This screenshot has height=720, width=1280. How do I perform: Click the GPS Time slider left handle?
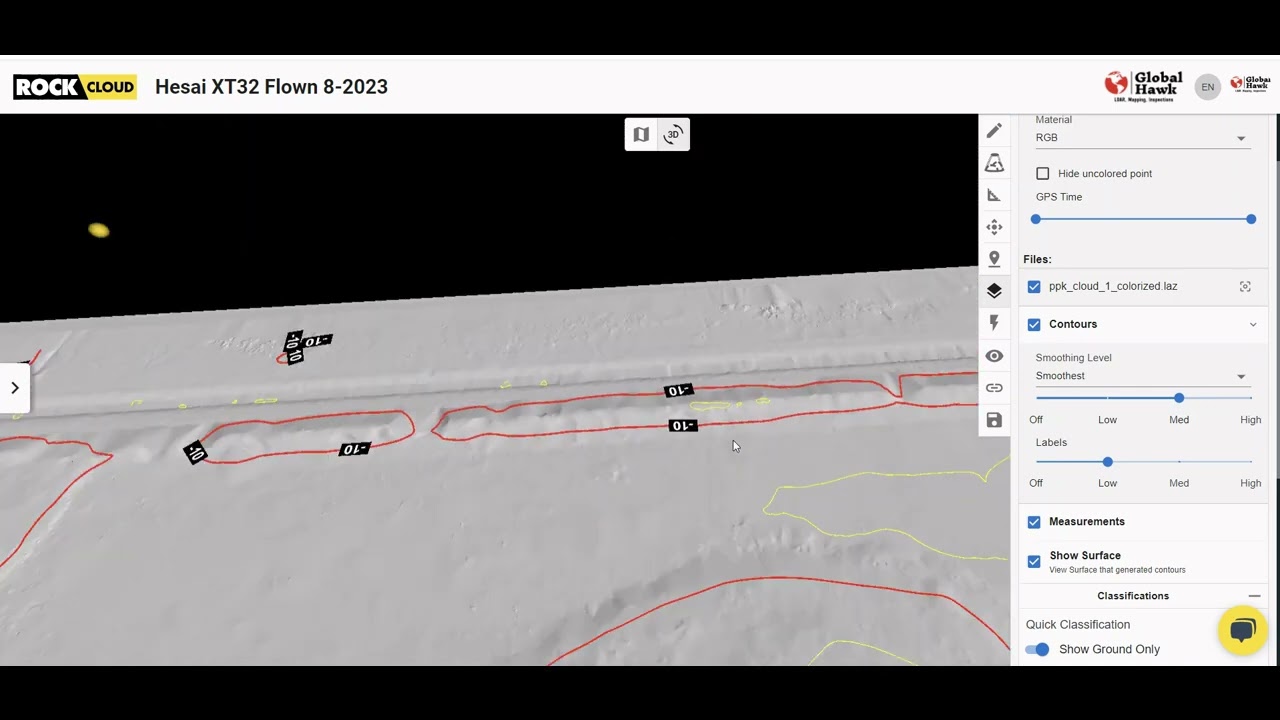pyautogui.click(x=1036, y=219)
